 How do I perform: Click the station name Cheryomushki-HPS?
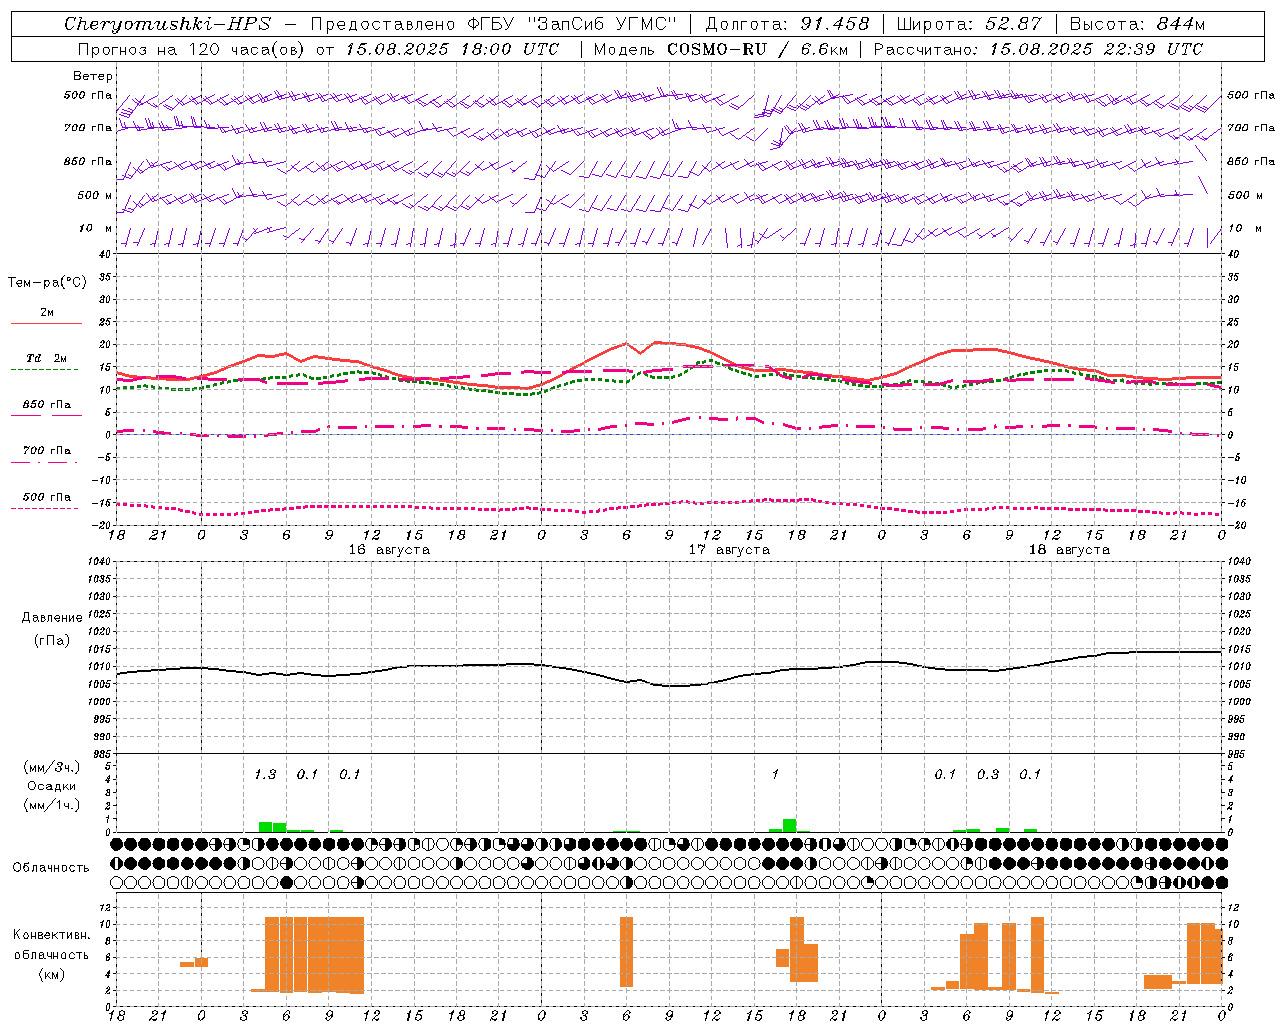168,24
